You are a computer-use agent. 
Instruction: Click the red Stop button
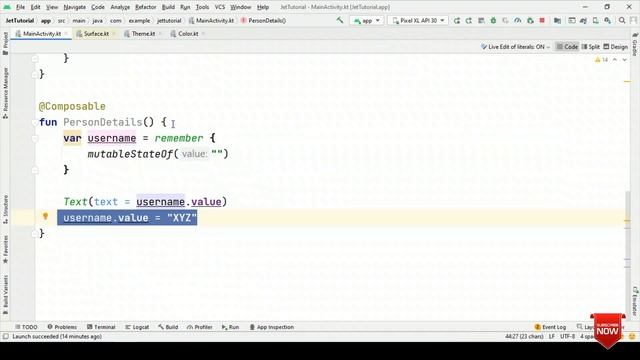542,20
